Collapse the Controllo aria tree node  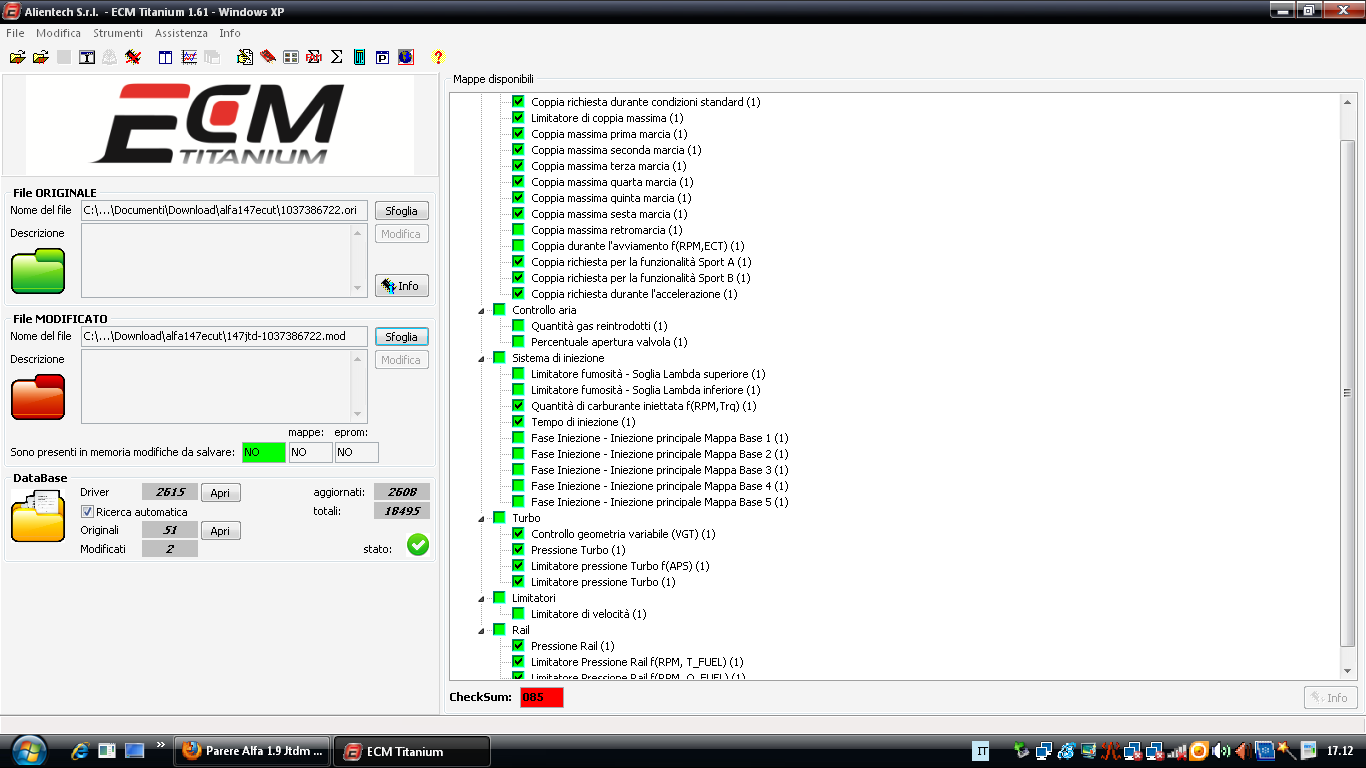click(x=481, y=310)
